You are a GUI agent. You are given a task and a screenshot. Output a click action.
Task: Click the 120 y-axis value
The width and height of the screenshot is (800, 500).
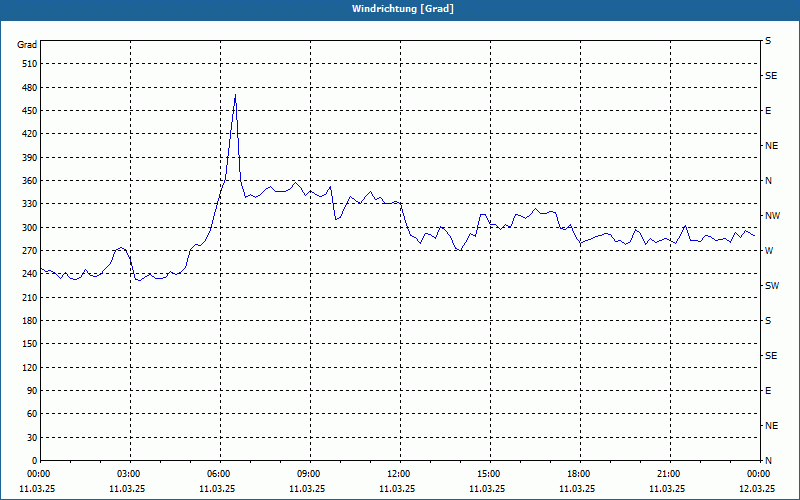(x=30, y=367)
